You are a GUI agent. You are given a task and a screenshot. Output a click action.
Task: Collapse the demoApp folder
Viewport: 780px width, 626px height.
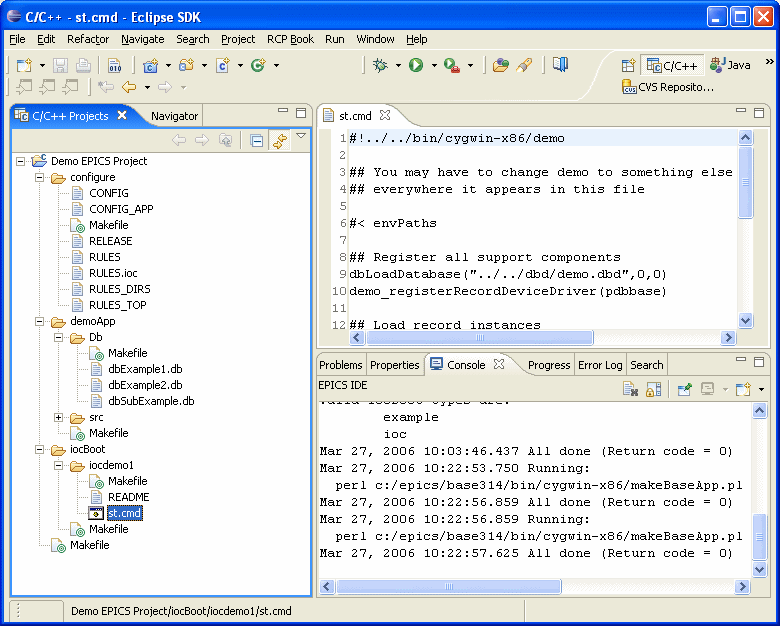click(39, 321)
